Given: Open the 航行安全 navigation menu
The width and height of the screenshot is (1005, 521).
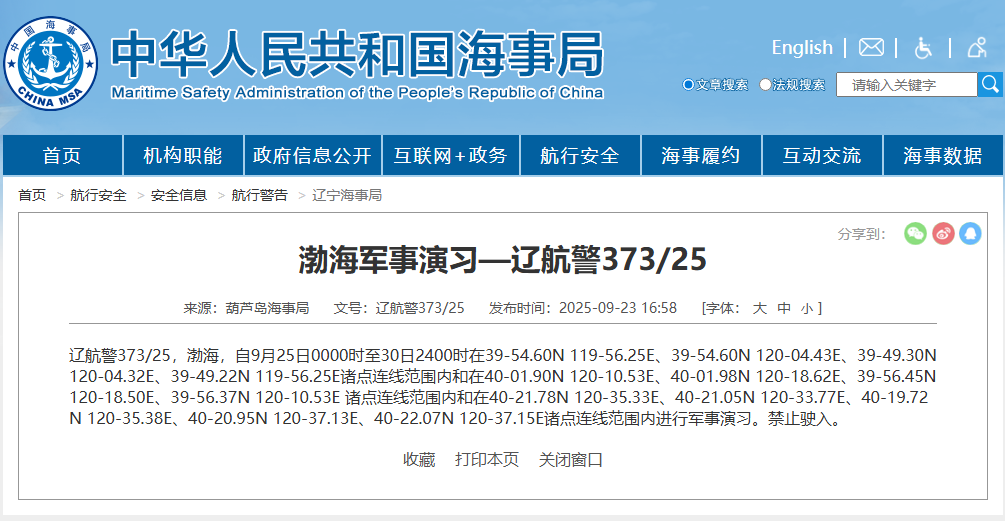Looking at the screenshot, I should point(579,156).
